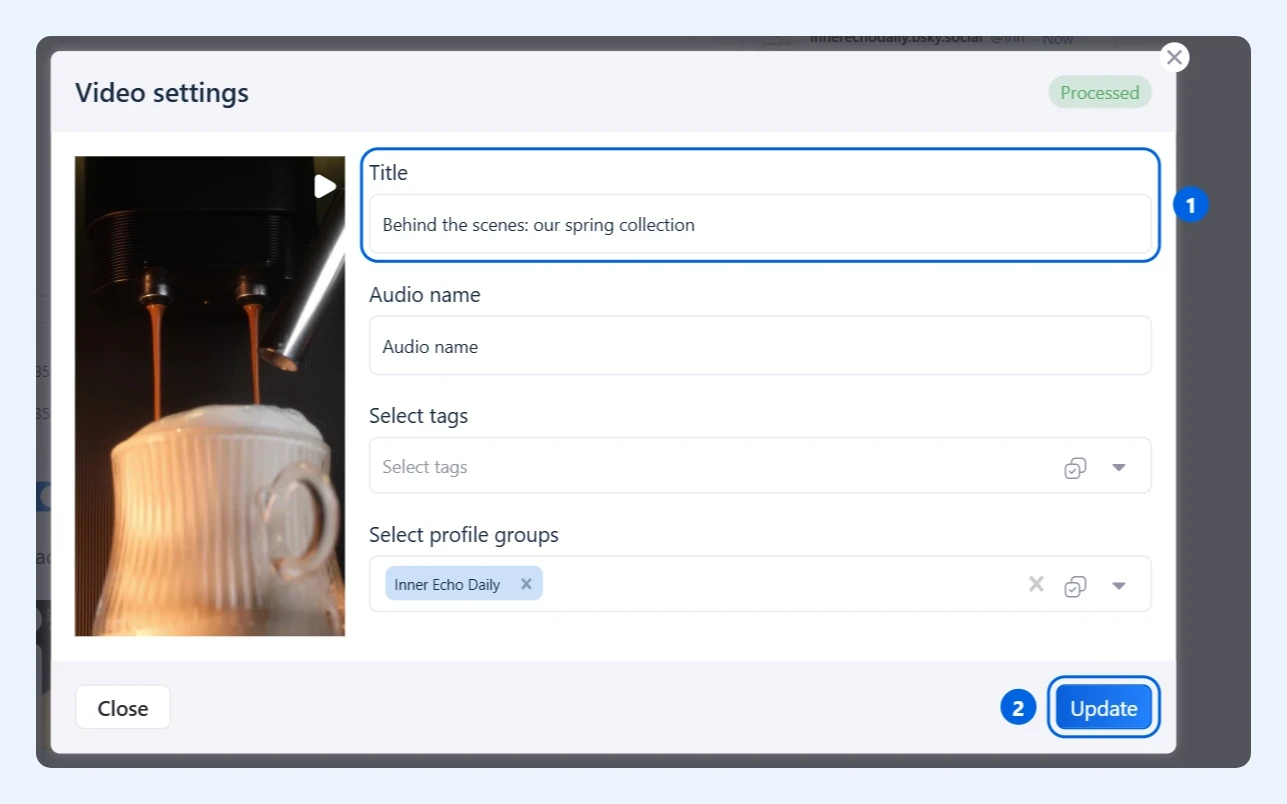
Task: Click the Update button
Action: [1104, 708]
